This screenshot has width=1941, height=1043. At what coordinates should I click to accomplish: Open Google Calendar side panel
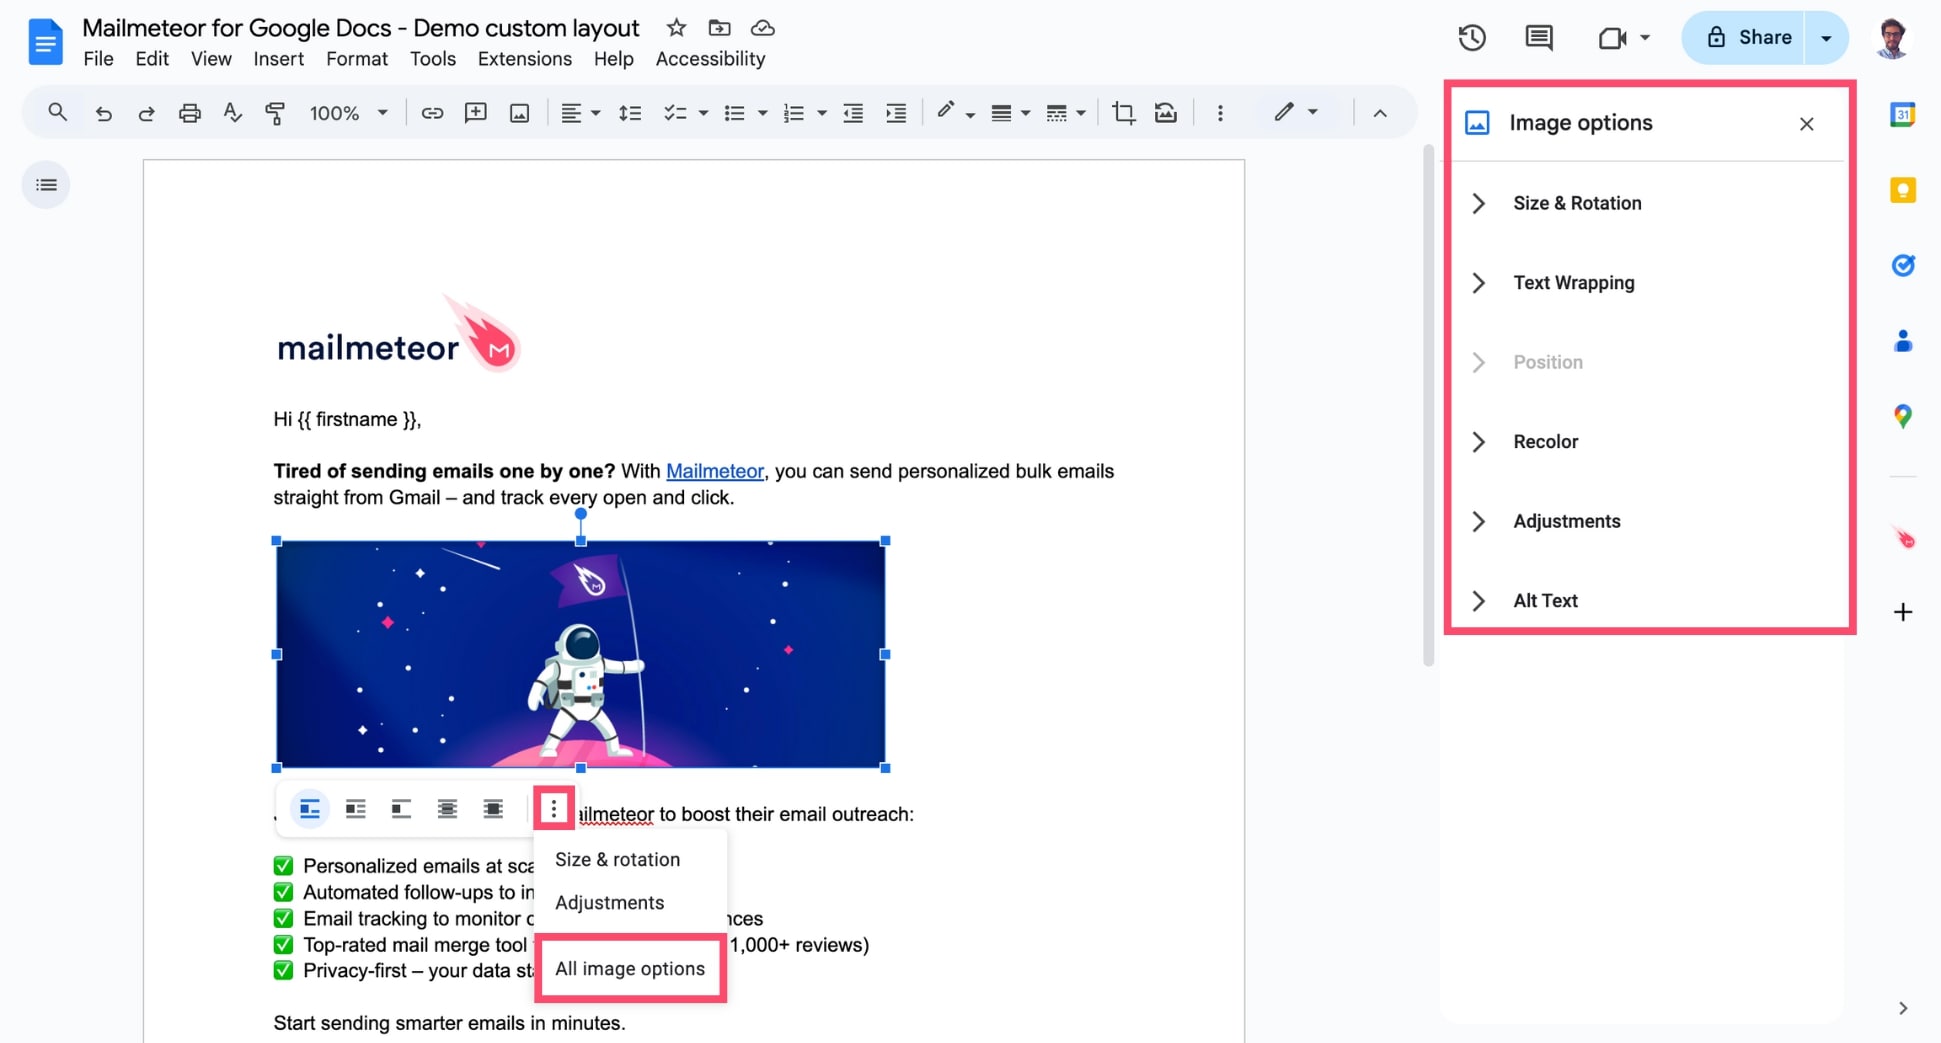click(x=1903, y=114)
